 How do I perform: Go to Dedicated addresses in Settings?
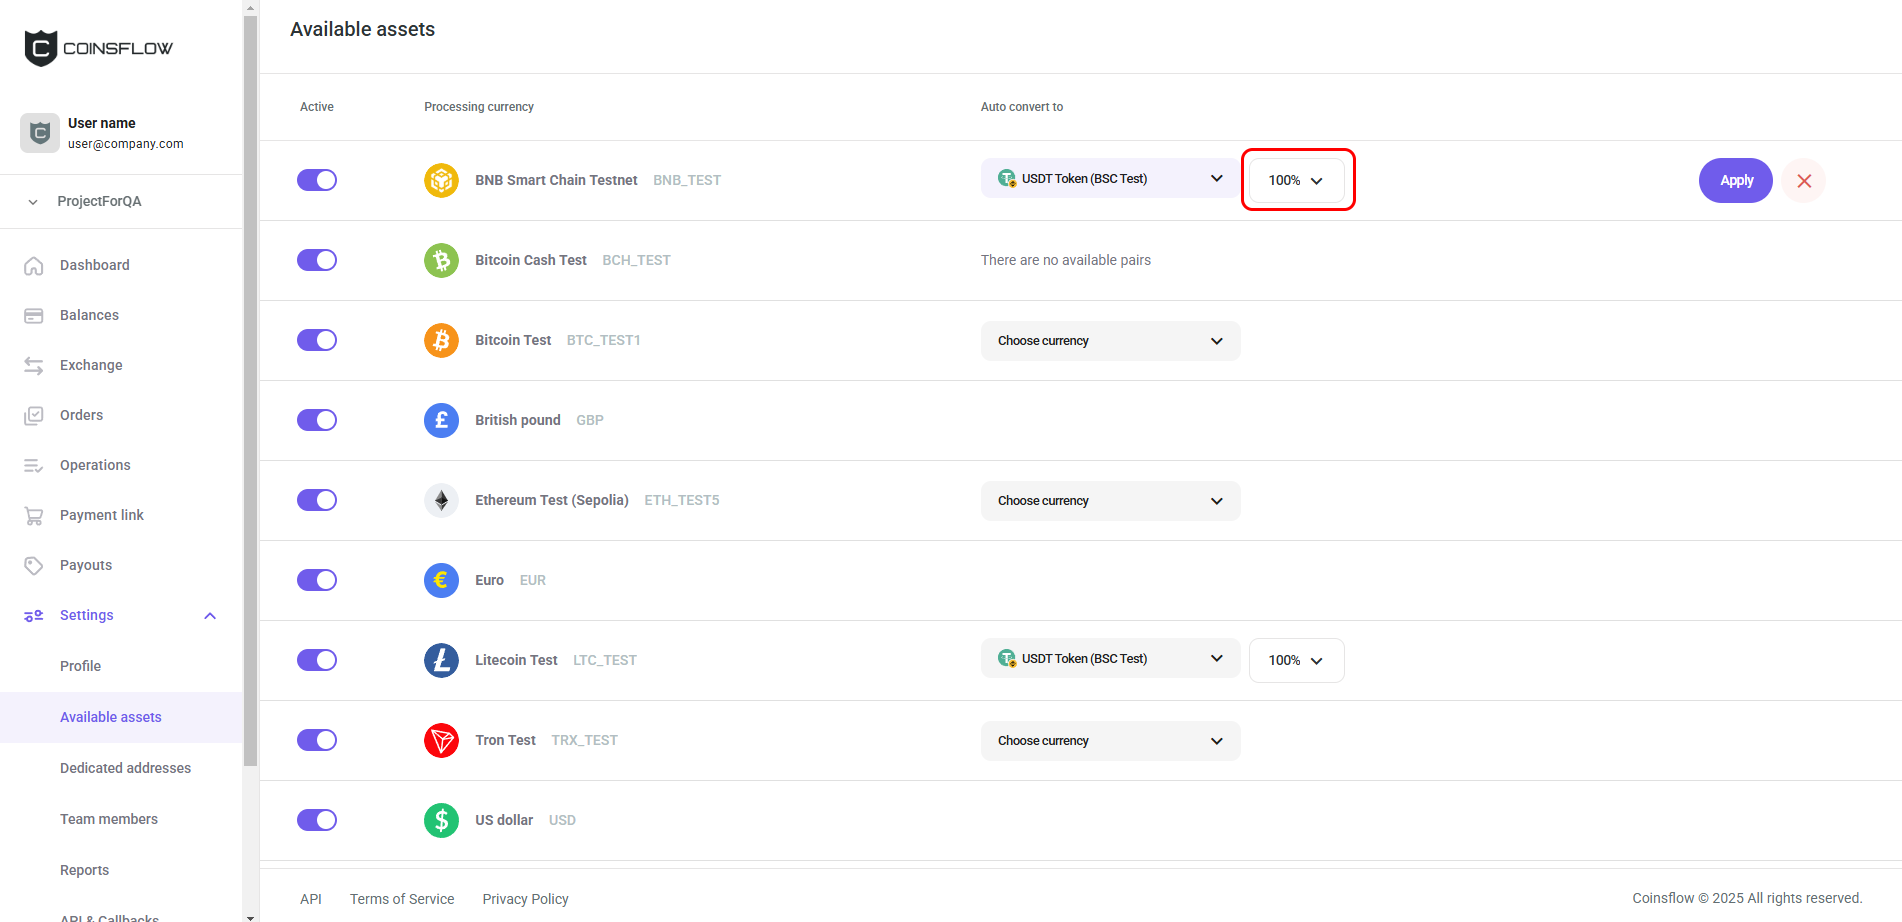coord(125,768)
